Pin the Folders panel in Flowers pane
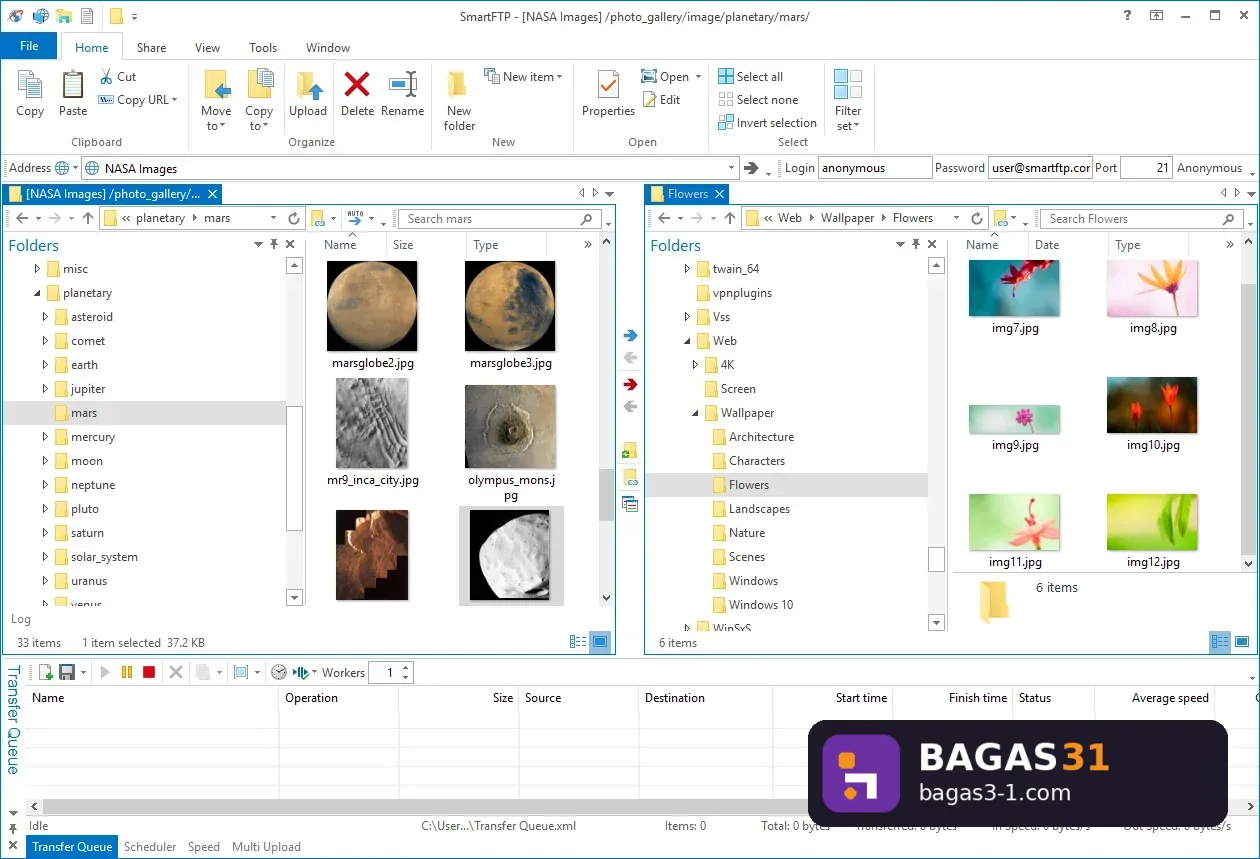1260x859 pixels. pyautogui.click(x=916, y=244)
